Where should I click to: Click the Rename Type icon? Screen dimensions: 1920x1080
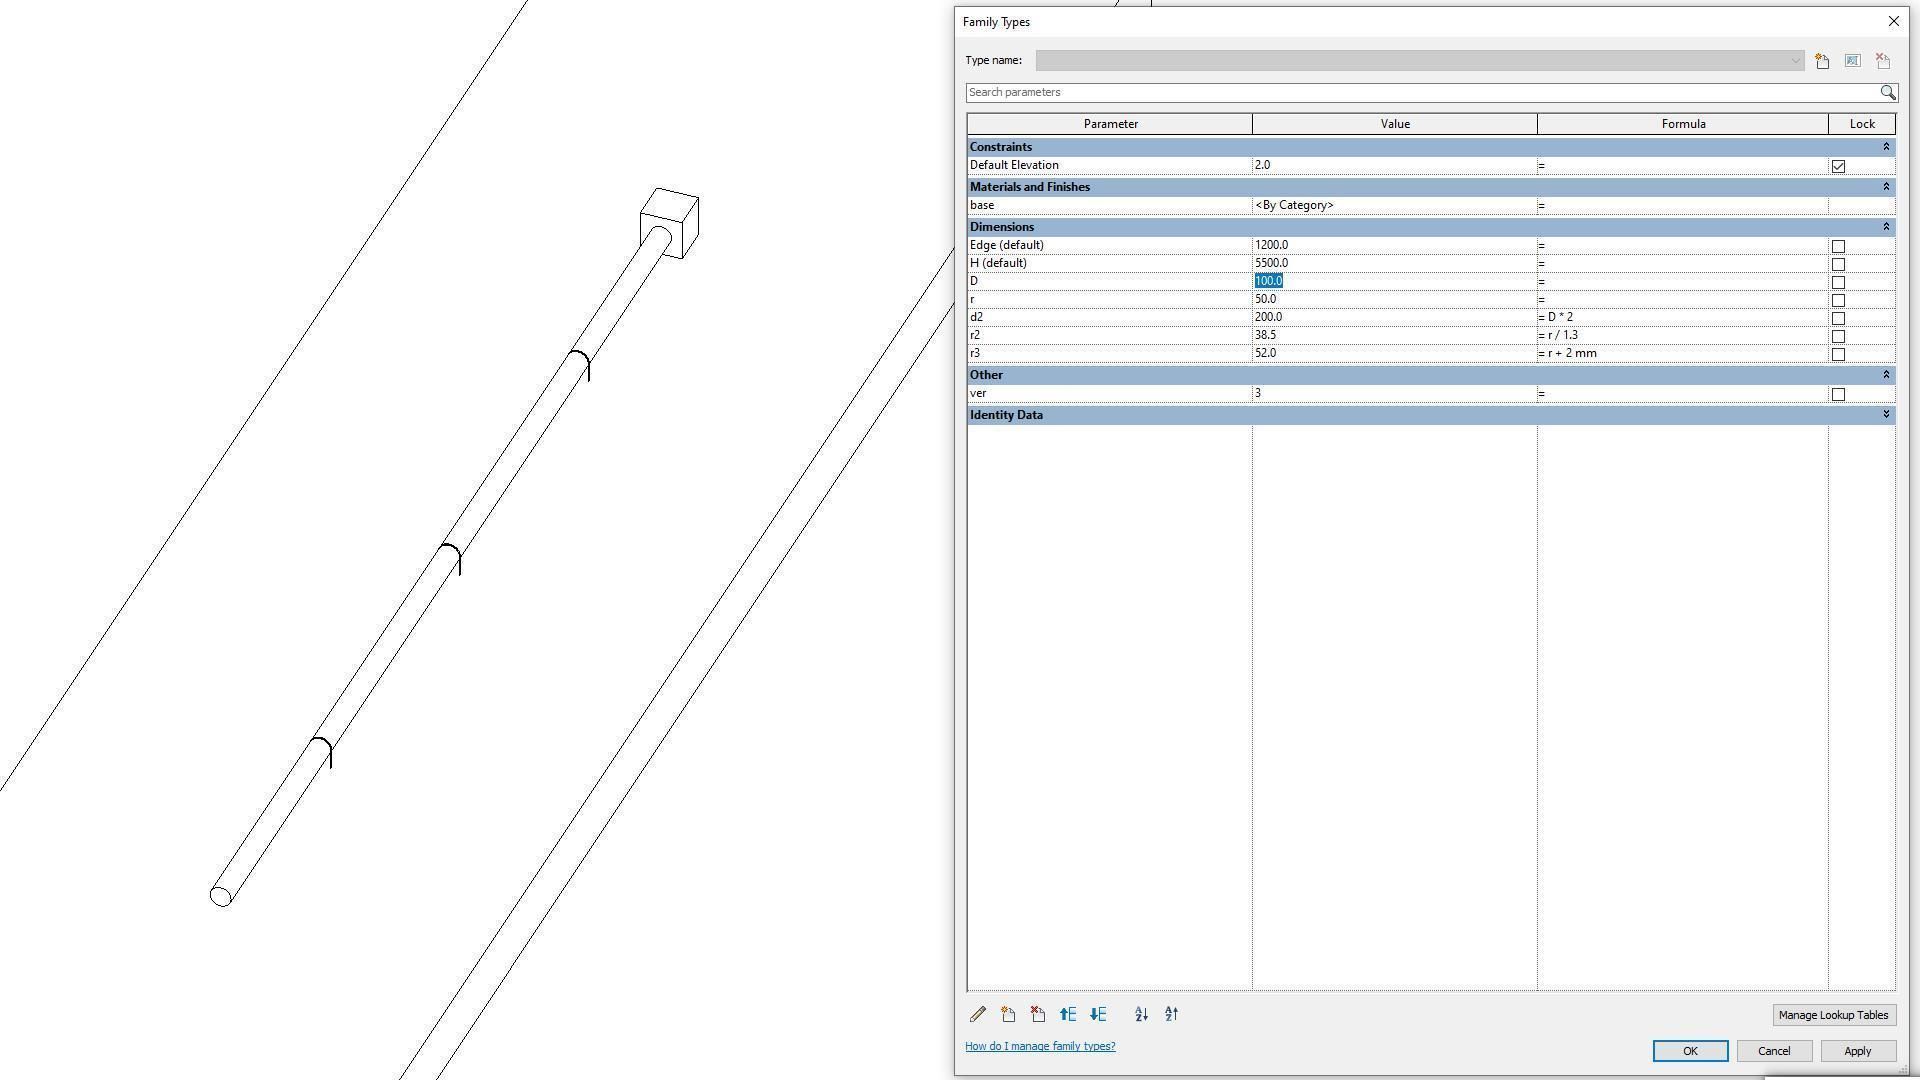(x=1852, y=61)
